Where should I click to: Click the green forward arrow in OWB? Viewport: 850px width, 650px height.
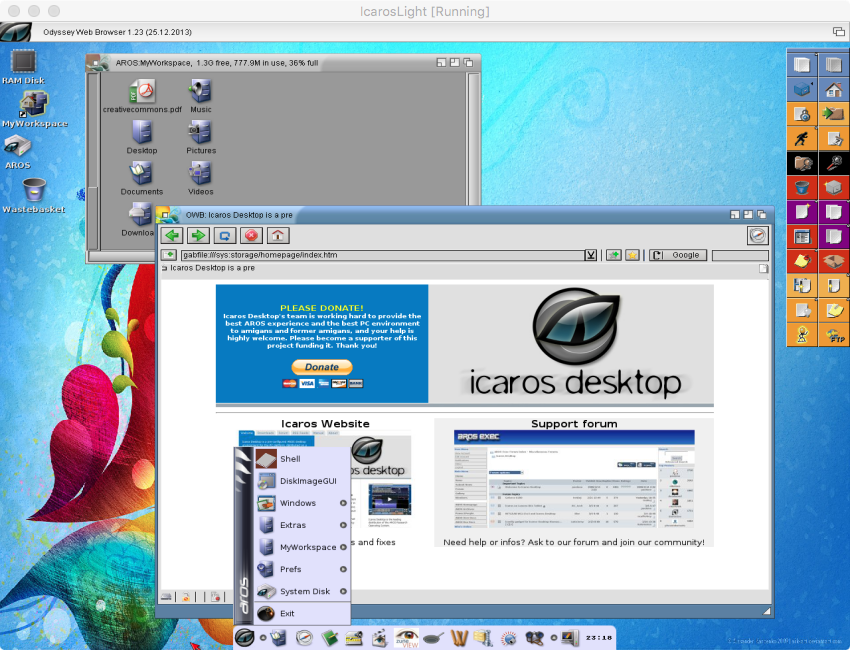198,236
